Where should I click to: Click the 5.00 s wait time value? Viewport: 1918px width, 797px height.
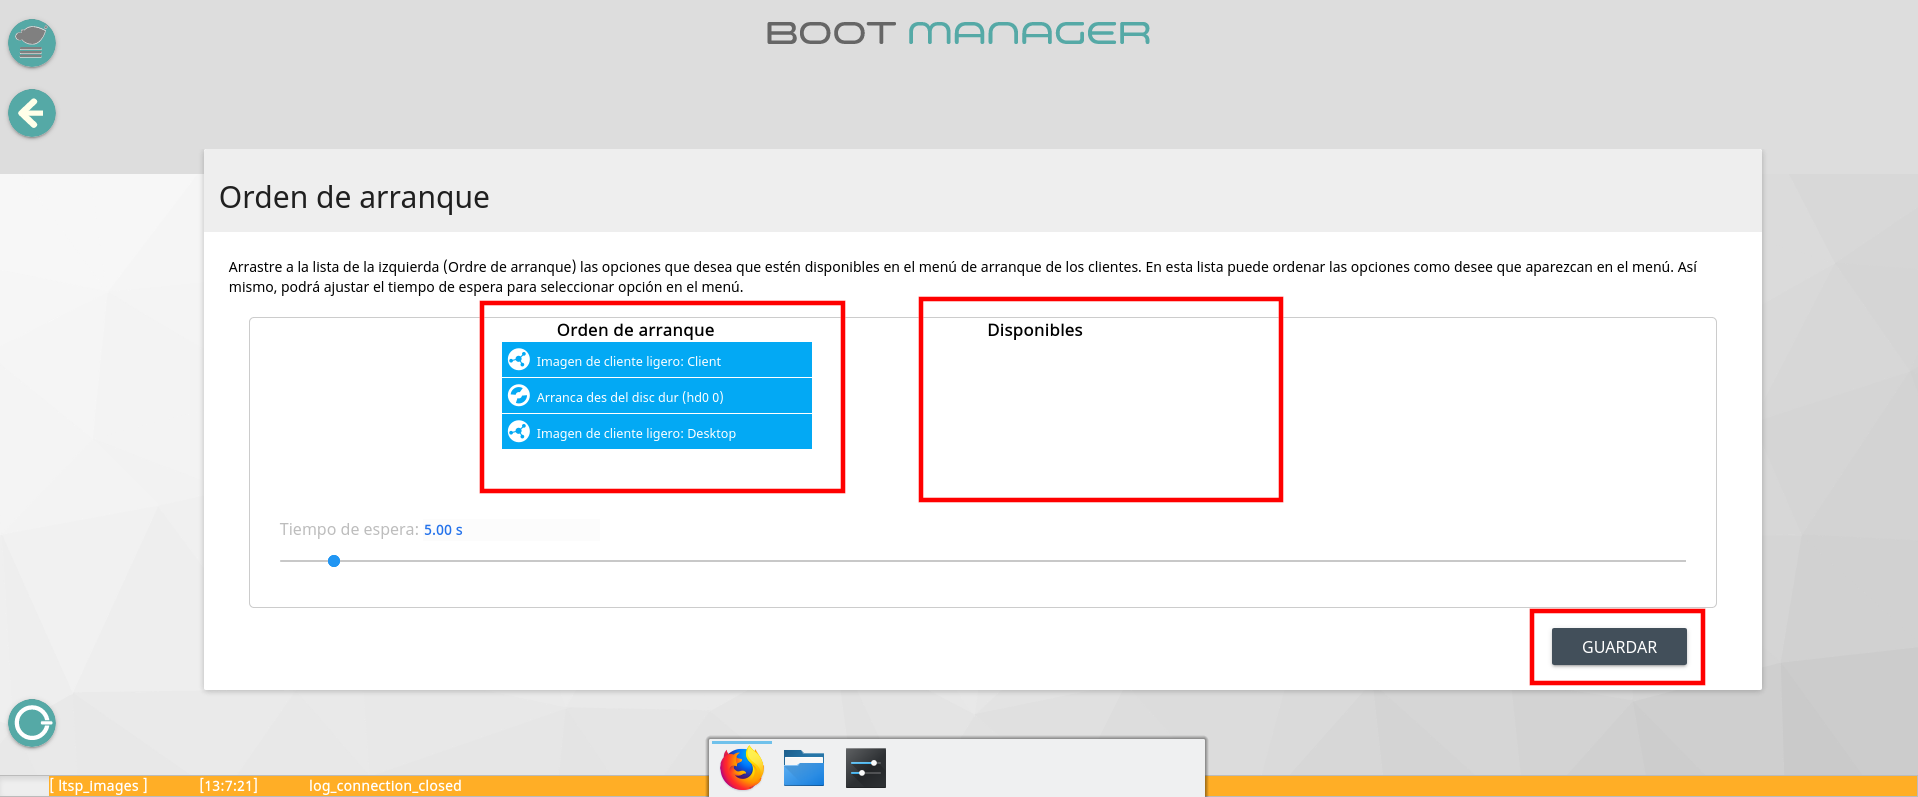coord(443,530)
